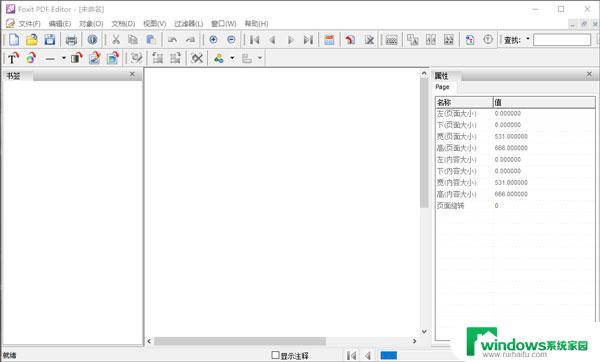Viewport: 600px width, 362px height.
Task: Undo the last action
Action: pos(172,39)
